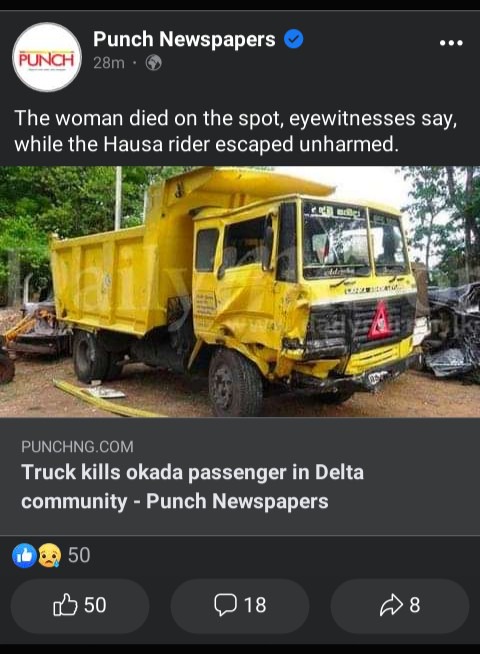
Task: Click the link preview card background
Action: click(x=240, y=476)
